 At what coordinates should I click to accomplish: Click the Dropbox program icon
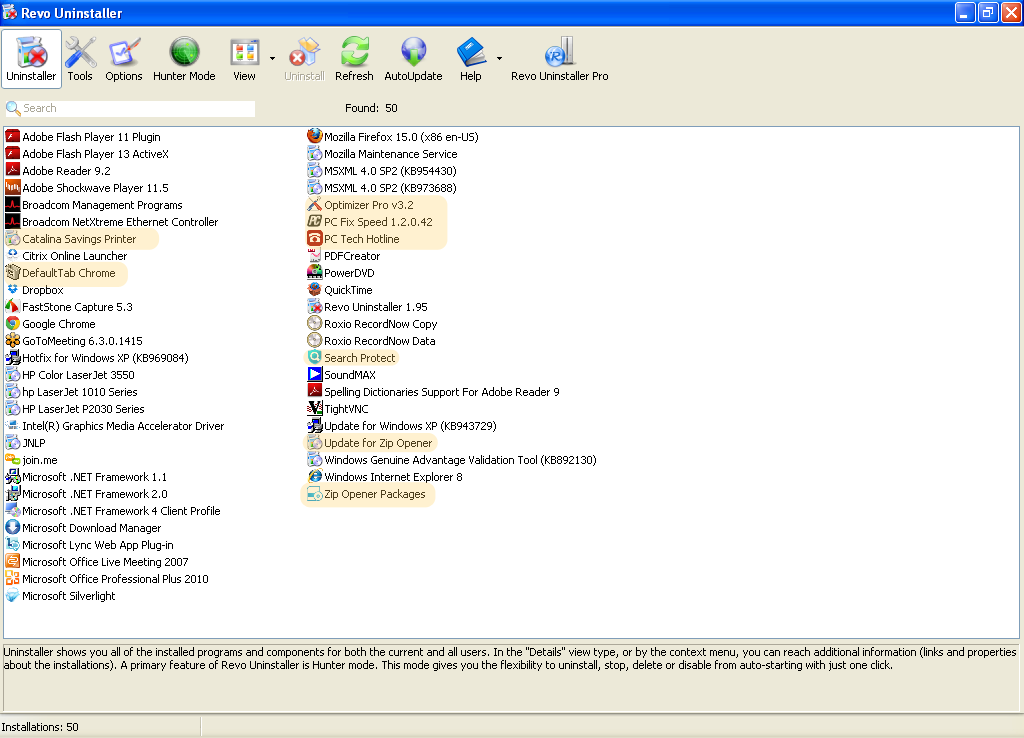pyautogui.click(x=13, y=290)
